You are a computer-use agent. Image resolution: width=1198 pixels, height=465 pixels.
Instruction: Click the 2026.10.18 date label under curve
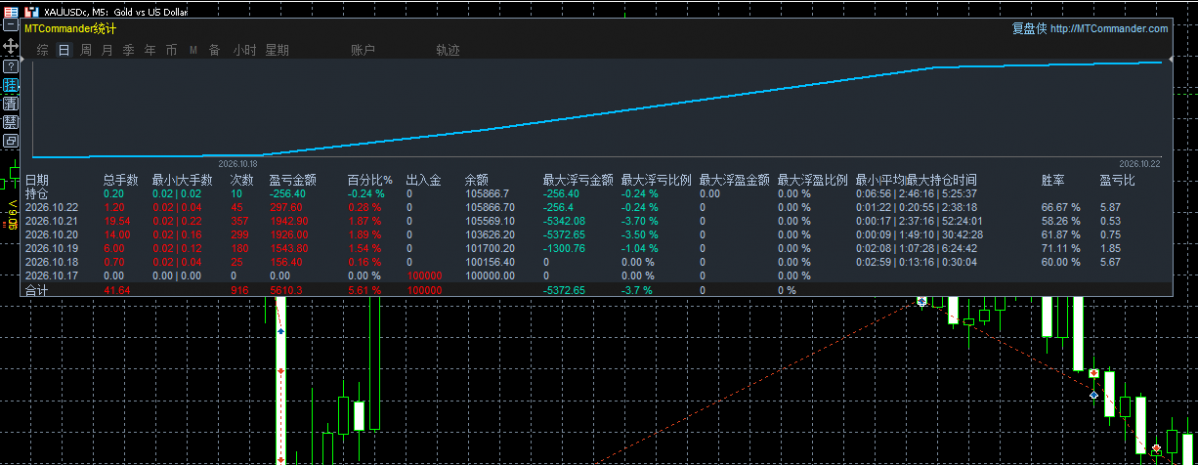[238, 163]
